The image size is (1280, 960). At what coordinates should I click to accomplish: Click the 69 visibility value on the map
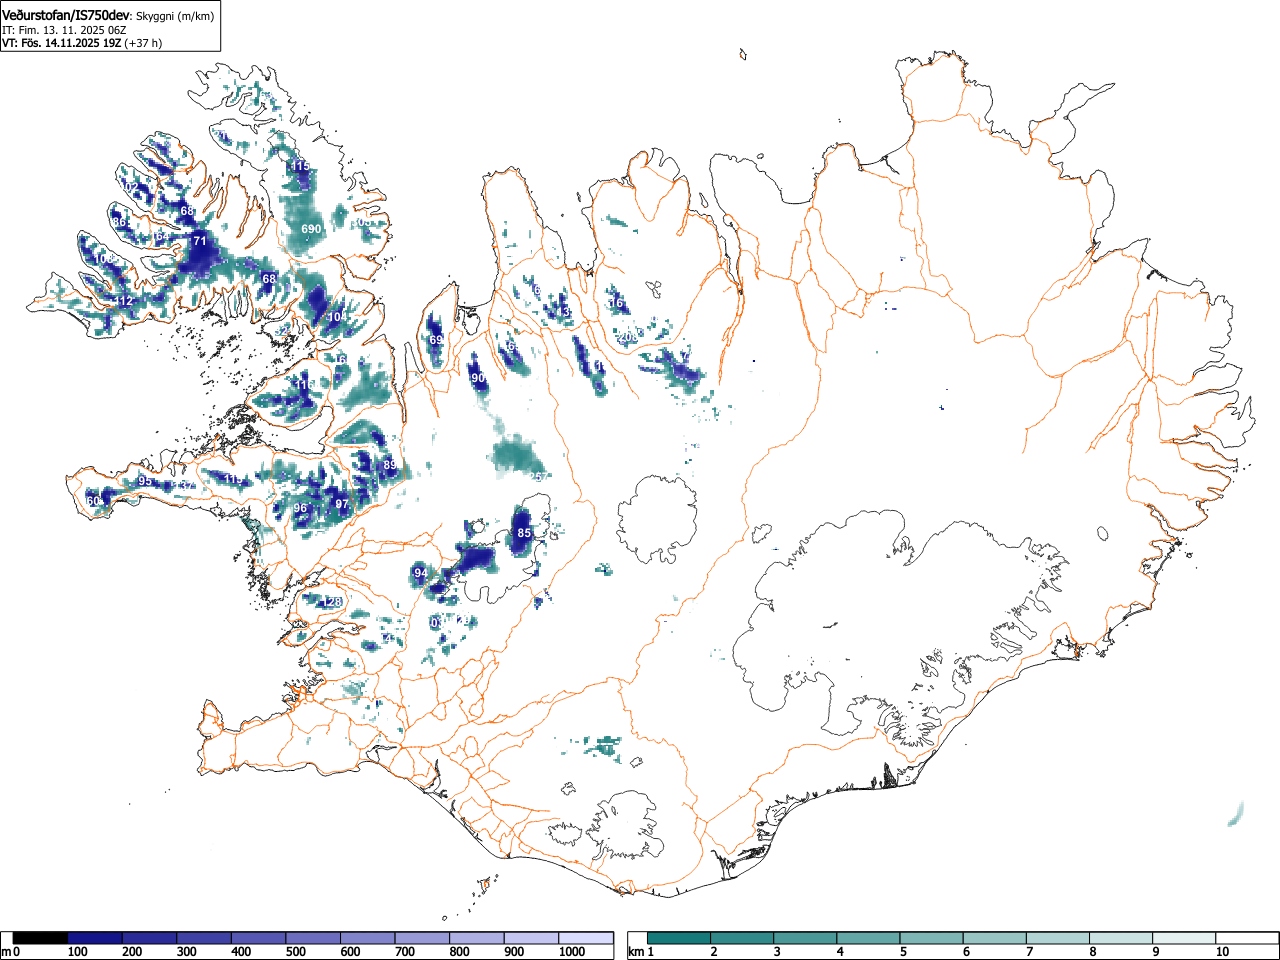pos(436,340)
